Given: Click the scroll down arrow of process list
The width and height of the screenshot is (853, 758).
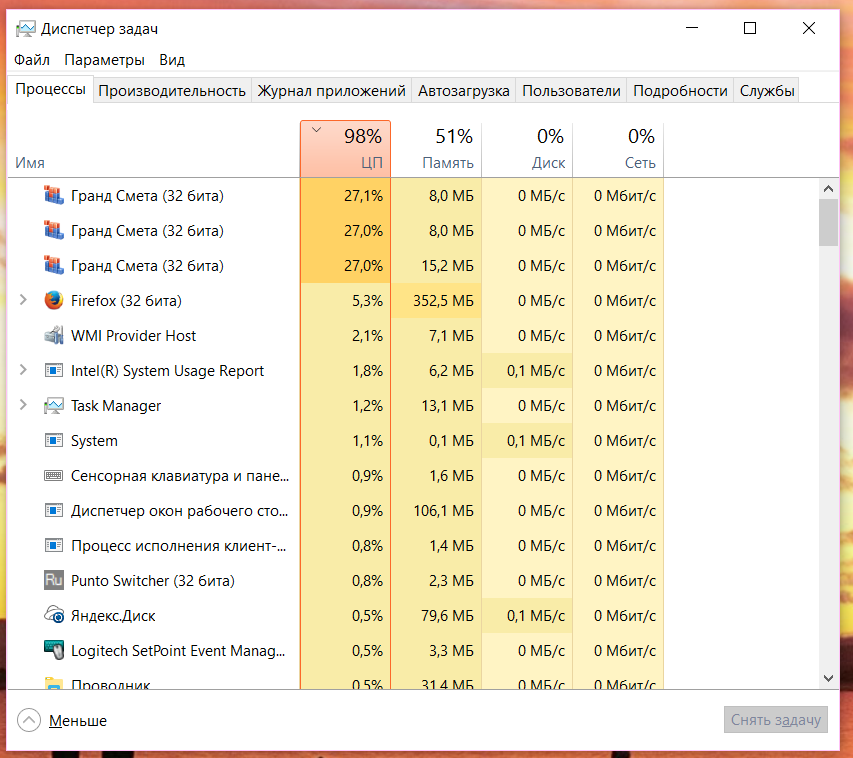Looking at the screenshot, I should tap(828, 678).
